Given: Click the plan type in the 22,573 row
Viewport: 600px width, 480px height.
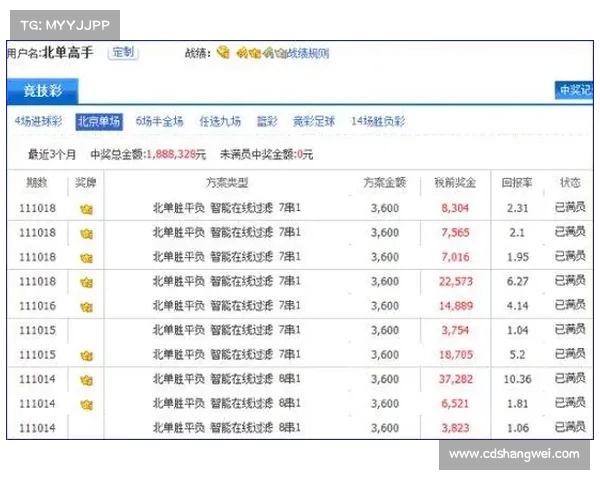Looking at the screenshot, I should click(x=227, y=282).
